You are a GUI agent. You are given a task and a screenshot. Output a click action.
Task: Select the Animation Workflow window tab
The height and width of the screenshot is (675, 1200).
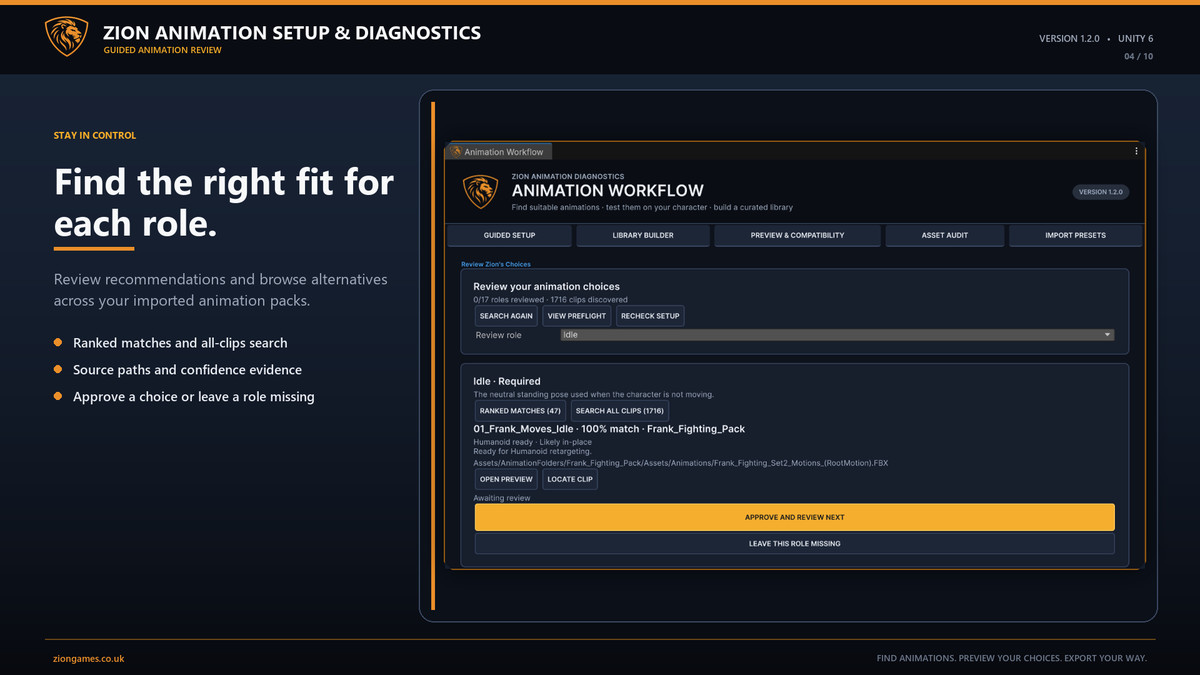[x=498, y=152]
